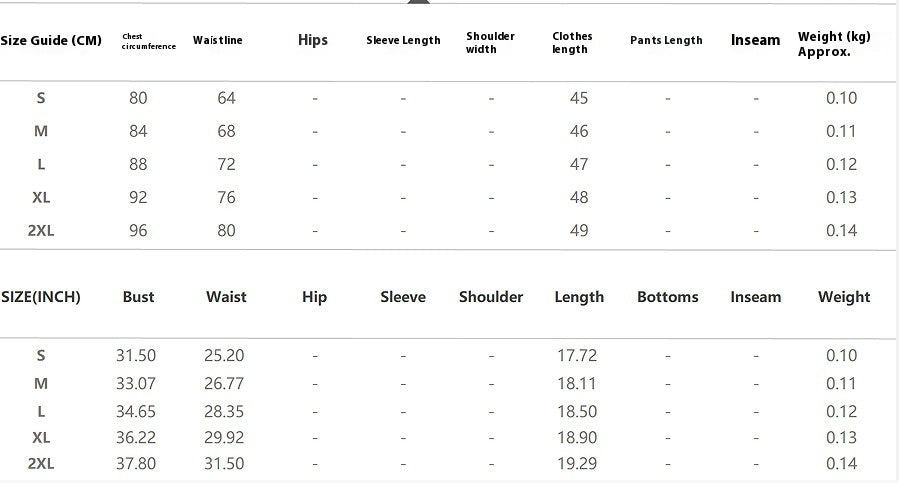
Task: Select waist value 29.92 for XL
Action: pos(224,438)
